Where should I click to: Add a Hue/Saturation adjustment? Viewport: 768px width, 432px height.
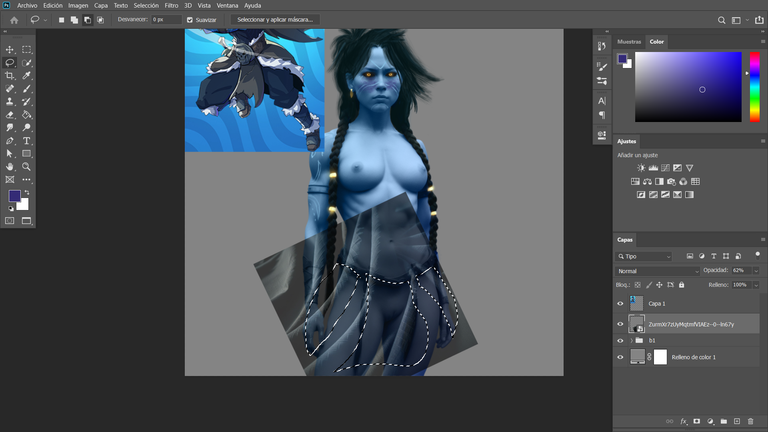click(x=635, y=182)
